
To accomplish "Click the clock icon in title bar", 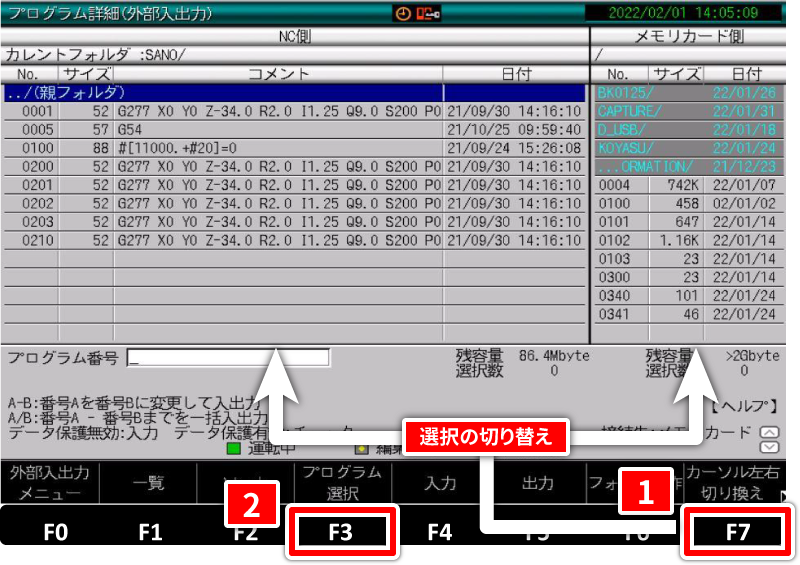I will (x=403, y=13).
